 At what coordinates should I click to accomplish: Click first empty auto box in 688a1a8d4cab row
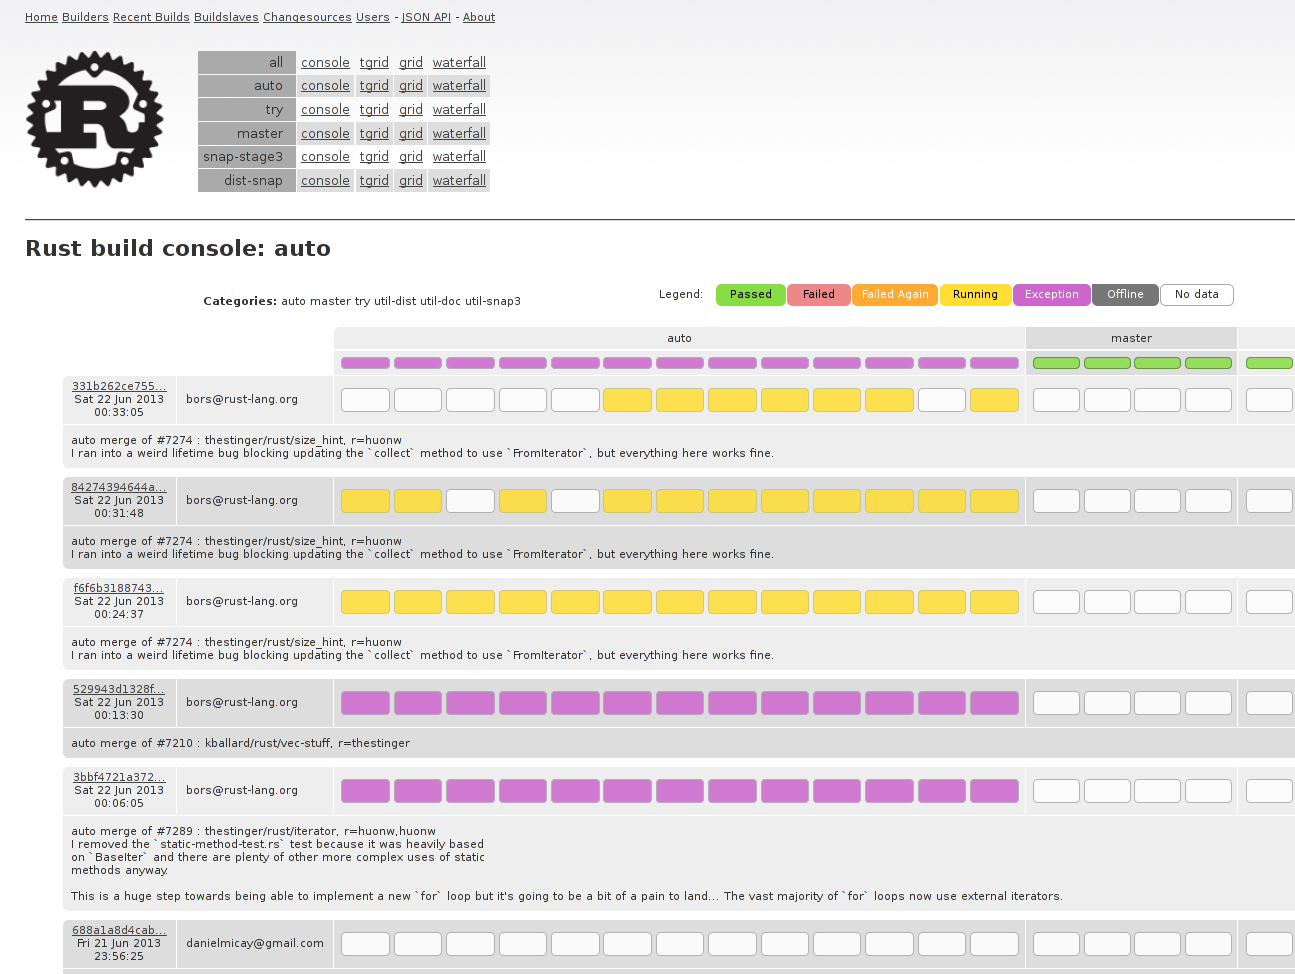(365, 944)
